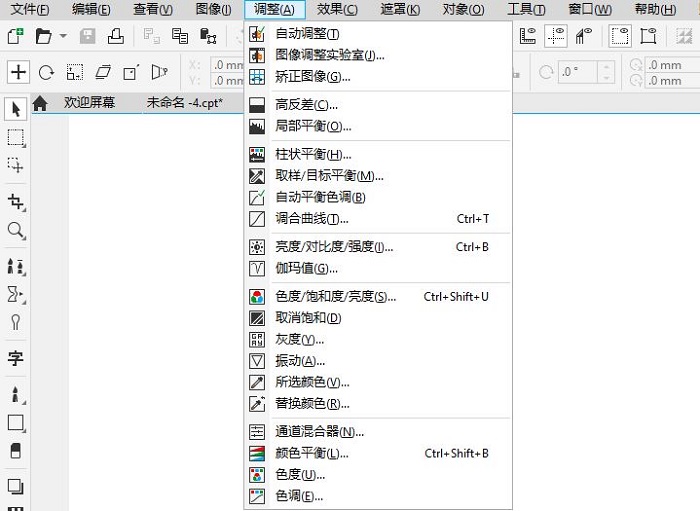The height and width of the screenshot is (511, 700).
Task: Choose 自动平衡色调(B) menu item
Action: pos(378,197)
